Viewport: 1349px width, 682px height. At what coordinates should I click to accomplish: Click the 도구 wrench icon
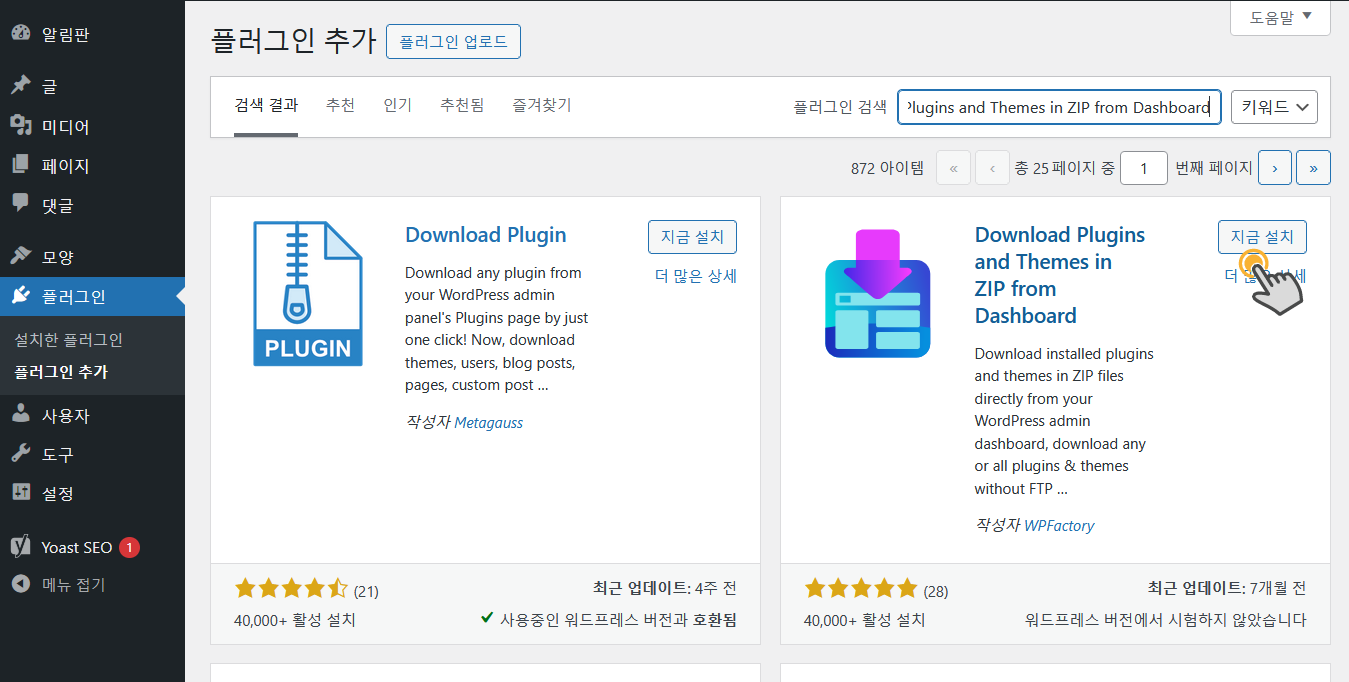click(21, 454)
